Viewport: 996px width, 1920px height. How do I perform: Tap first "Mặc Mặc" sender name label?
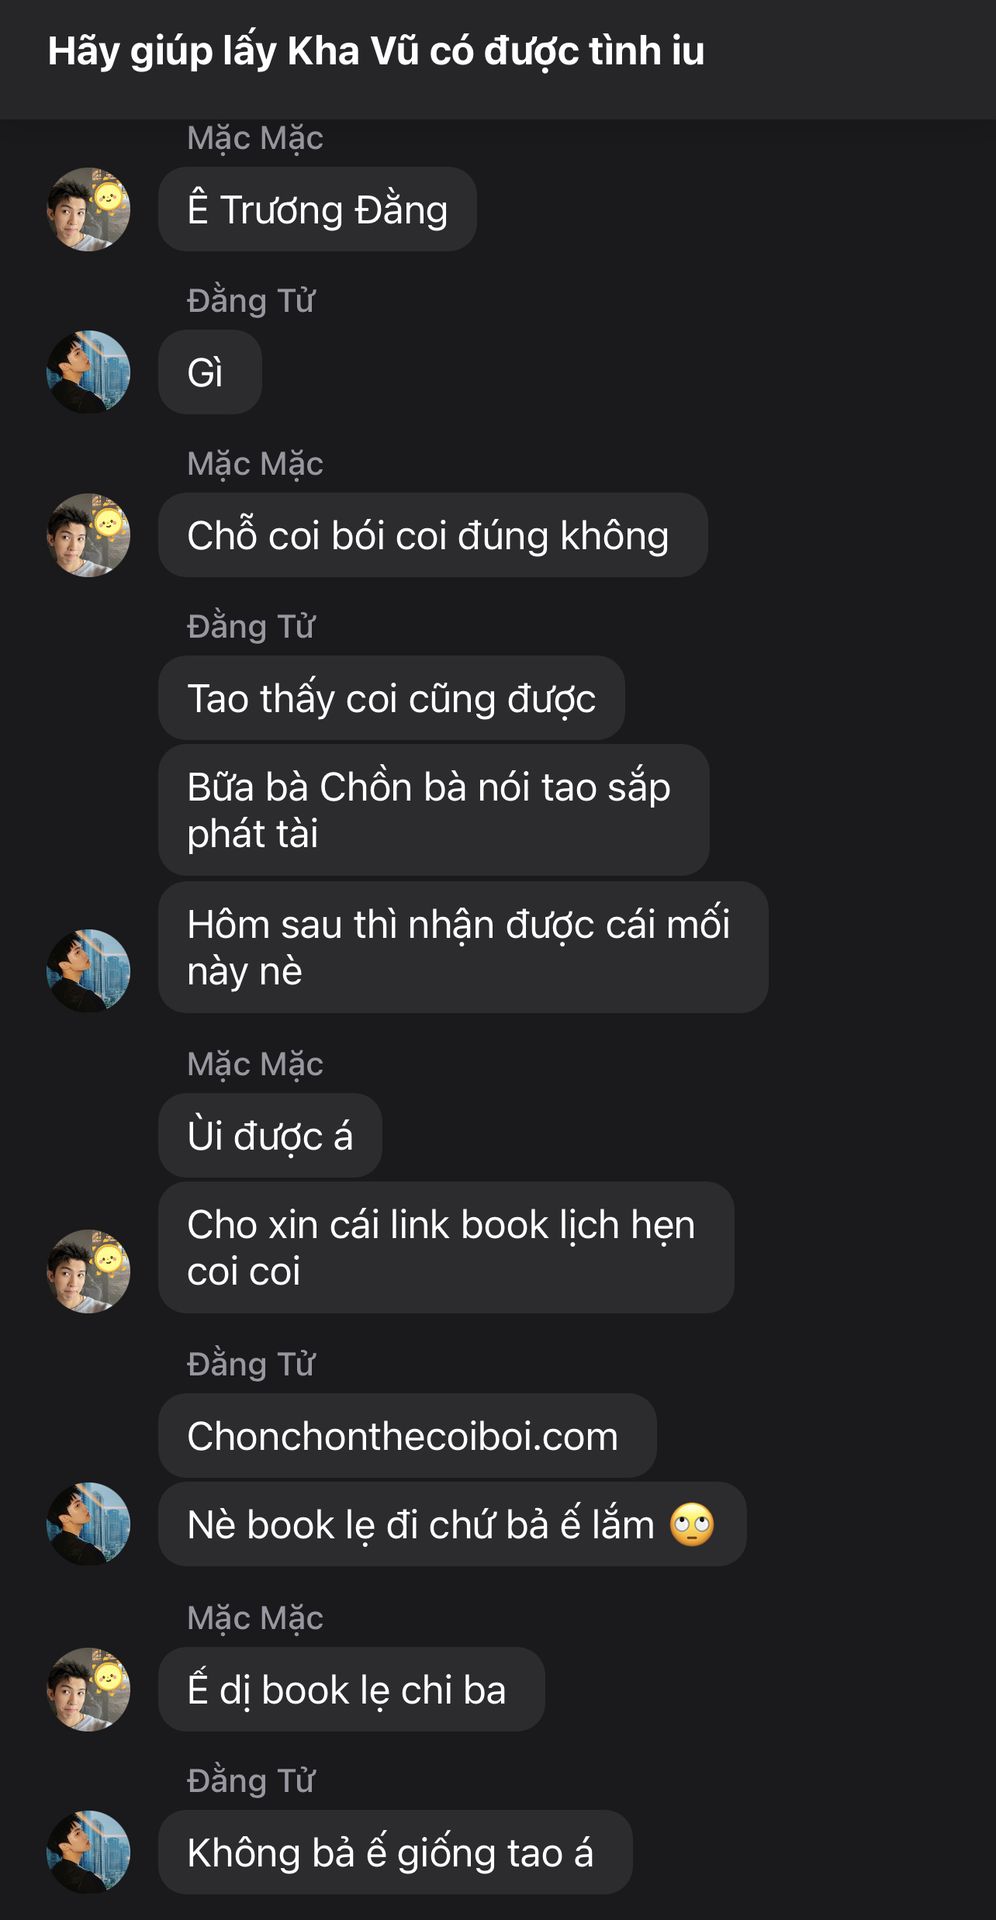point(255,138)
